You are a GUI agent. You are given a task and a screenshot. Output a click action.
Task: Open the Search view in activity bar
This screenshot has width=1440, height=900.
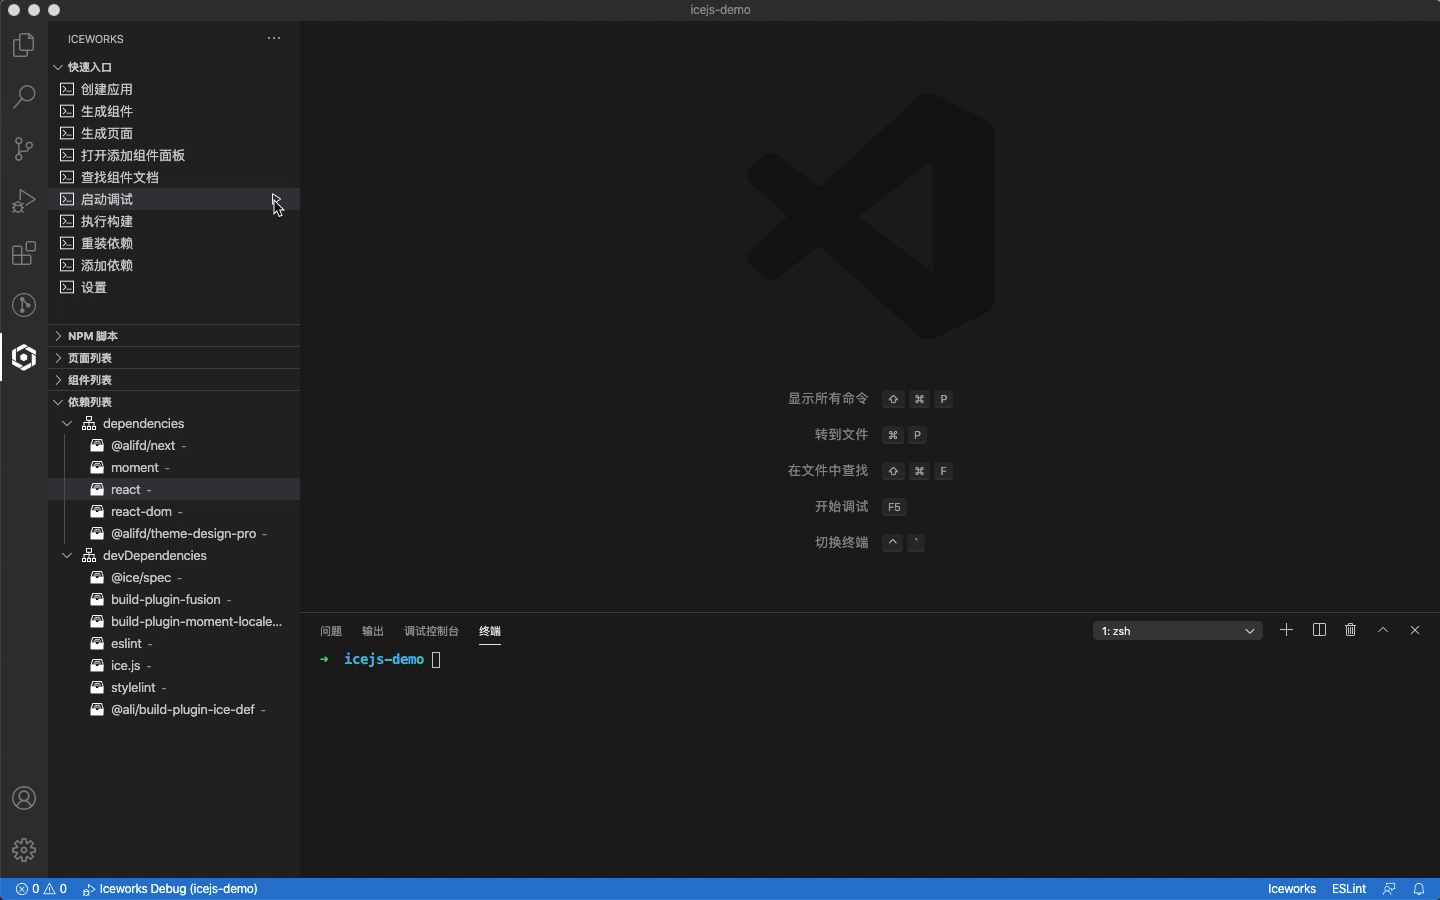point(24,97)
